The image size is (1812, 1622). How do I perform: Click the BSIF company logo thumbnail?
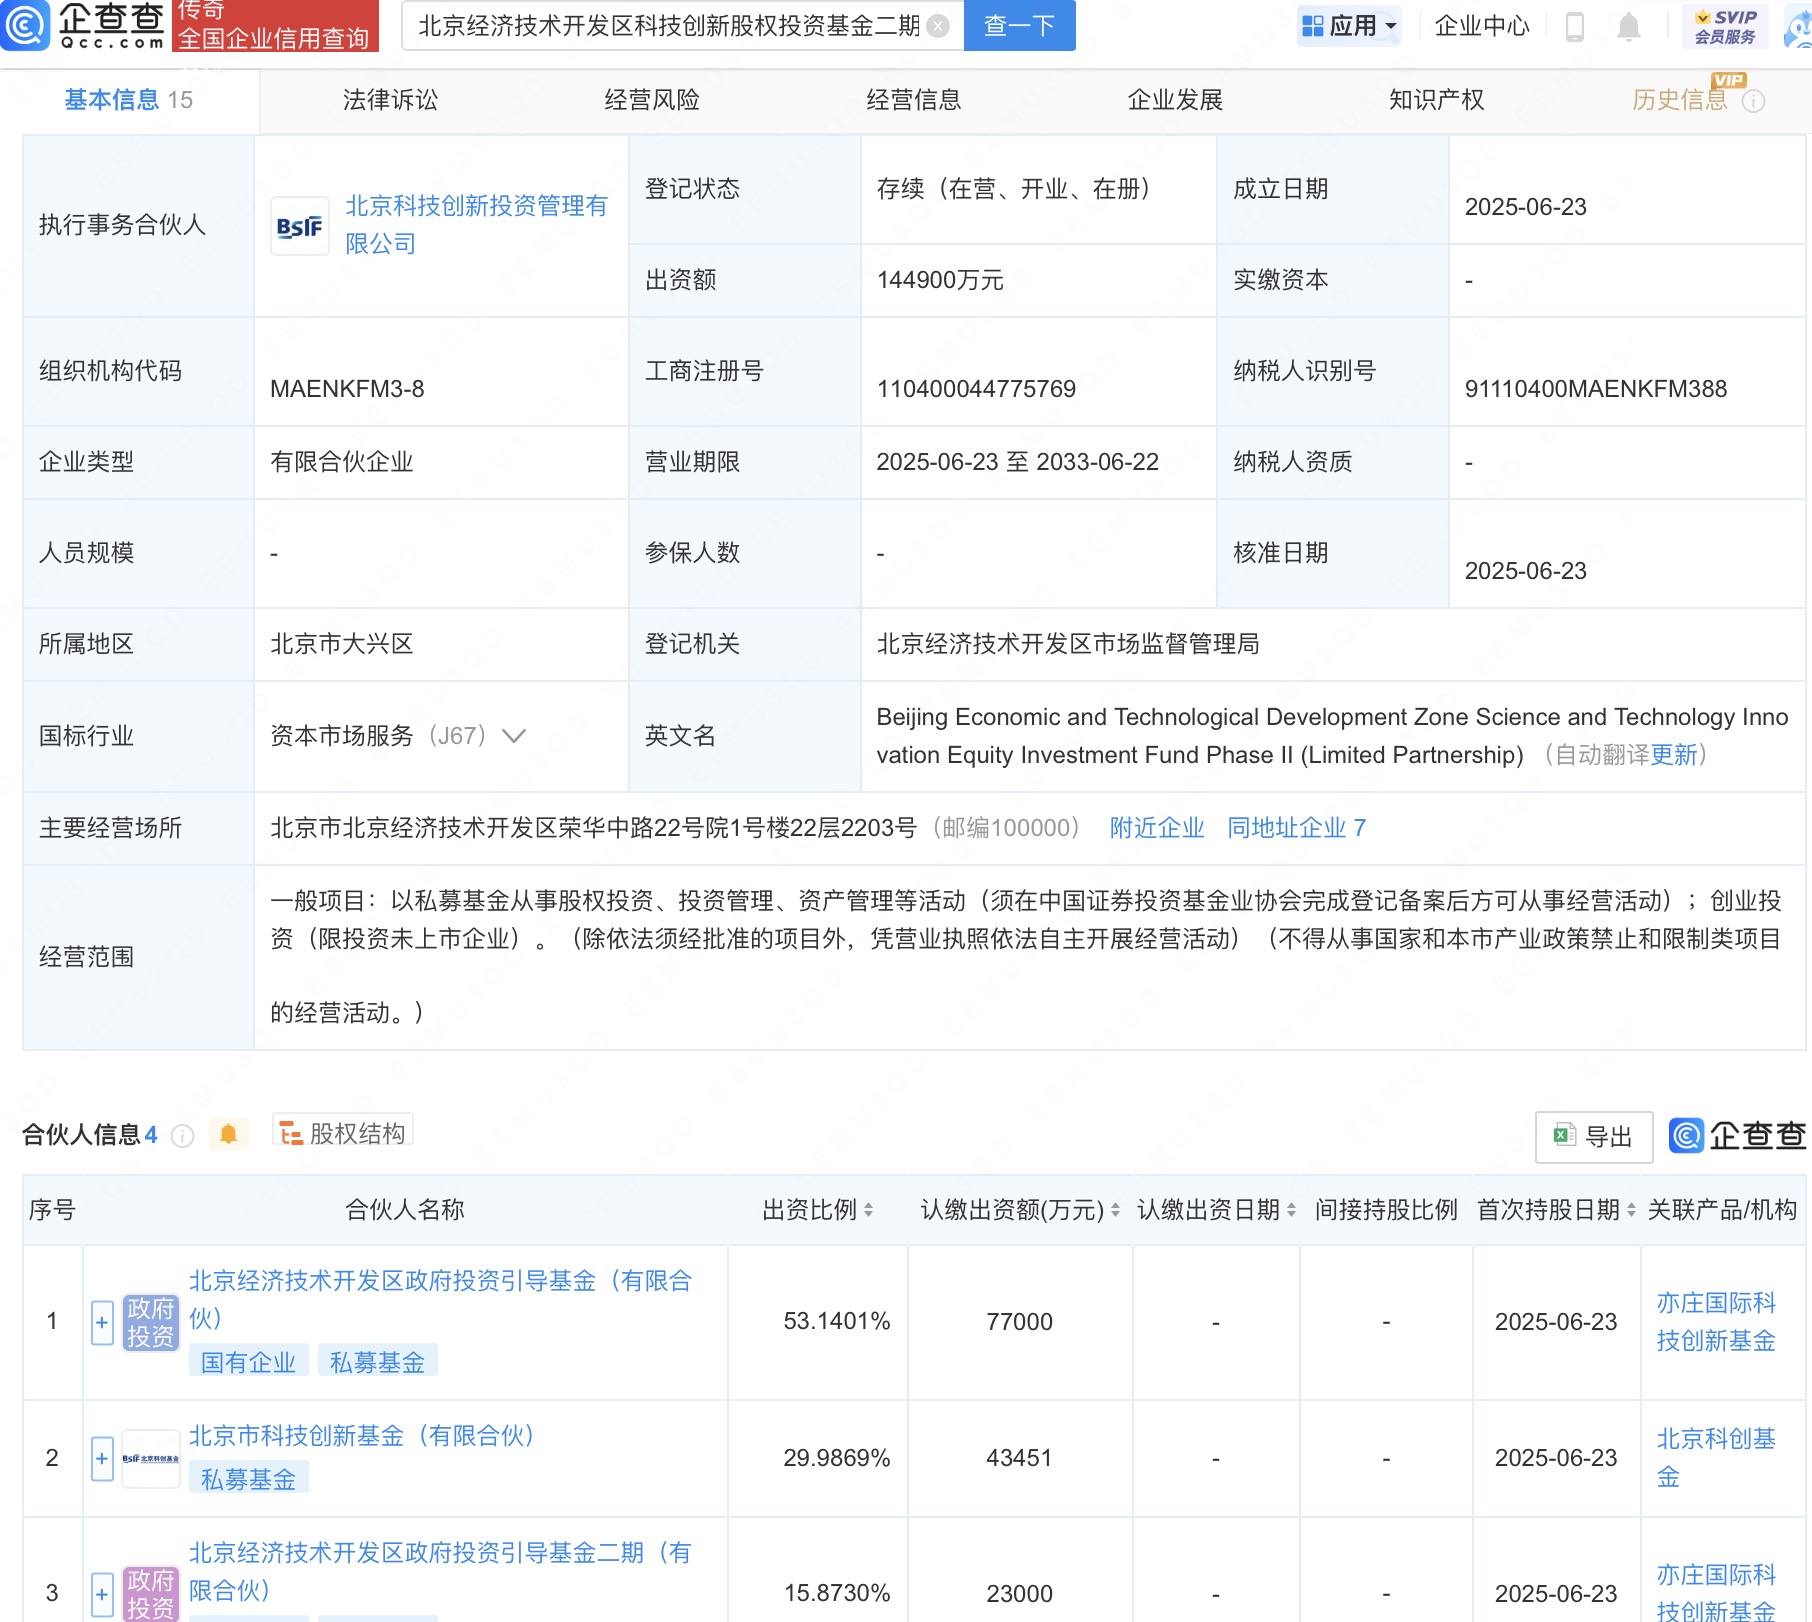[x=300, y=226]
